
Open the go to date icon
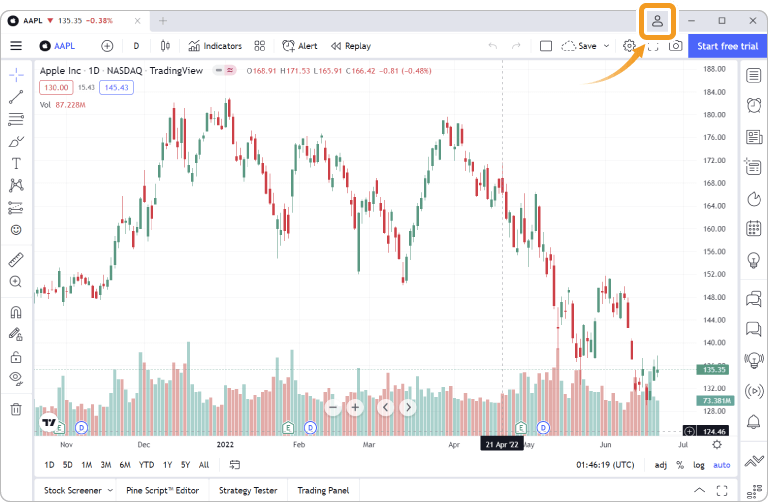[235, 465]
